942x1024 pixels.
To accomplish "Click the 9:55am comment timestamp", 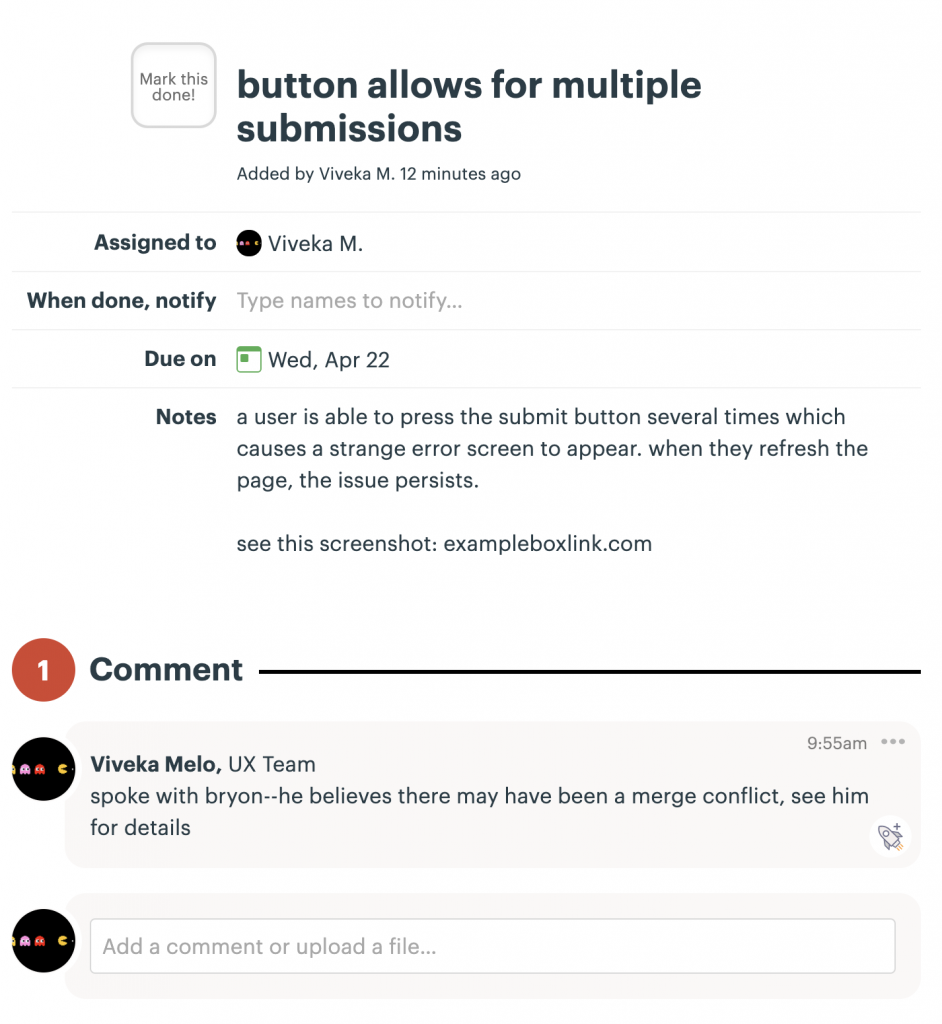I will click(x=836, y=742).
